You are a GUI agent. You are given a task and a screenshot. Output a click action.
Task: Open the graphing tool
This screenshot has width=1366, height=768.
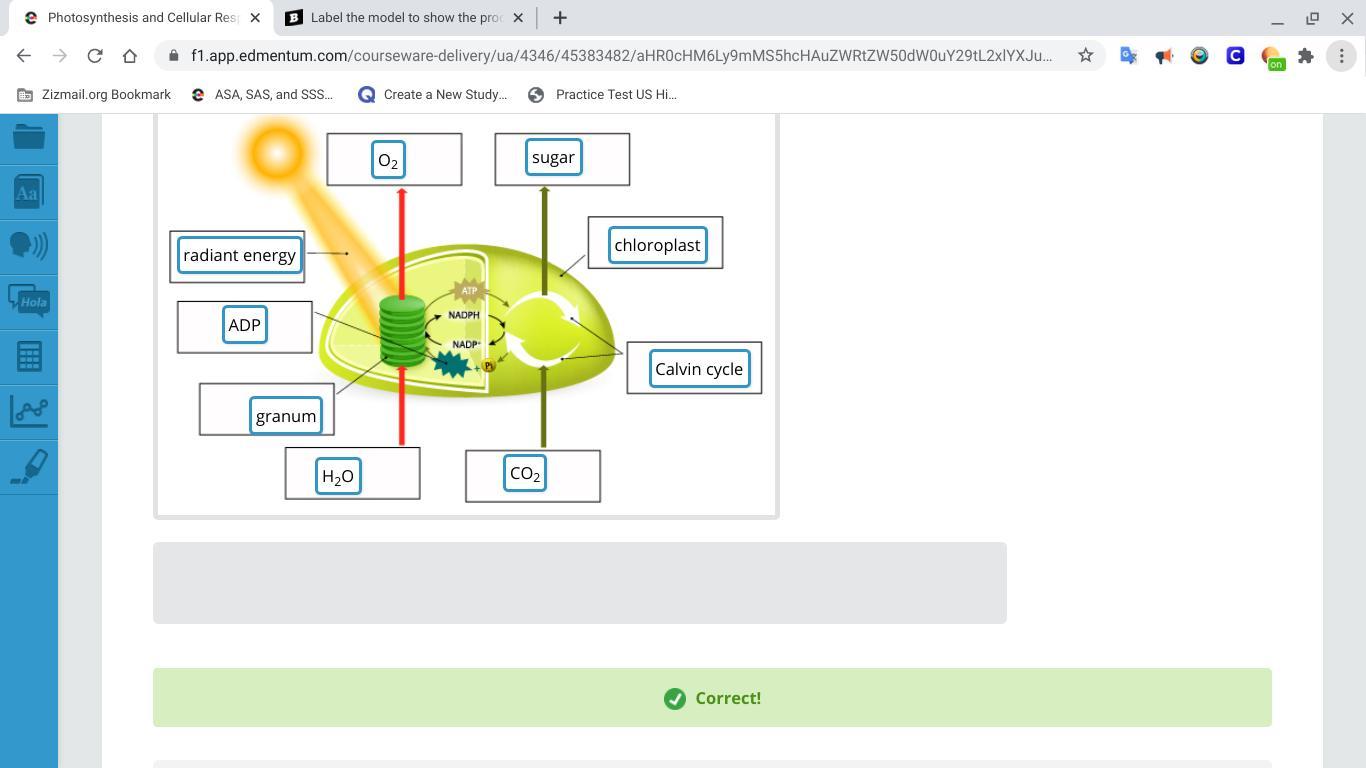(x=29, y=411)
